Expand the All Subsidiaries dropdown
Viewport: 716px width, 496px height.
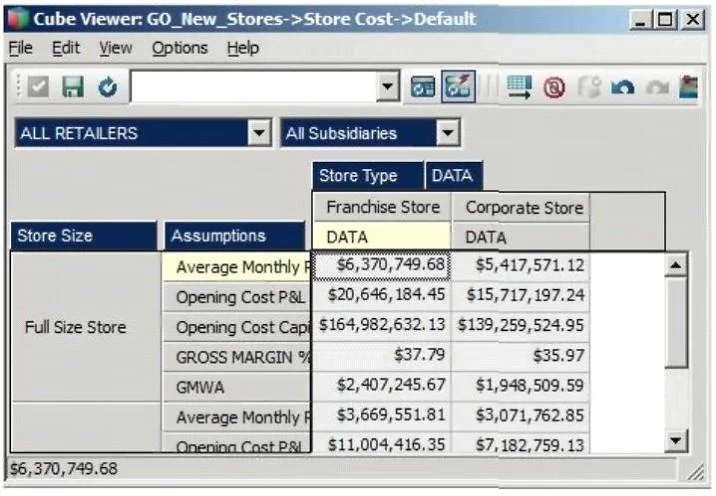click(x=448, y=133)
